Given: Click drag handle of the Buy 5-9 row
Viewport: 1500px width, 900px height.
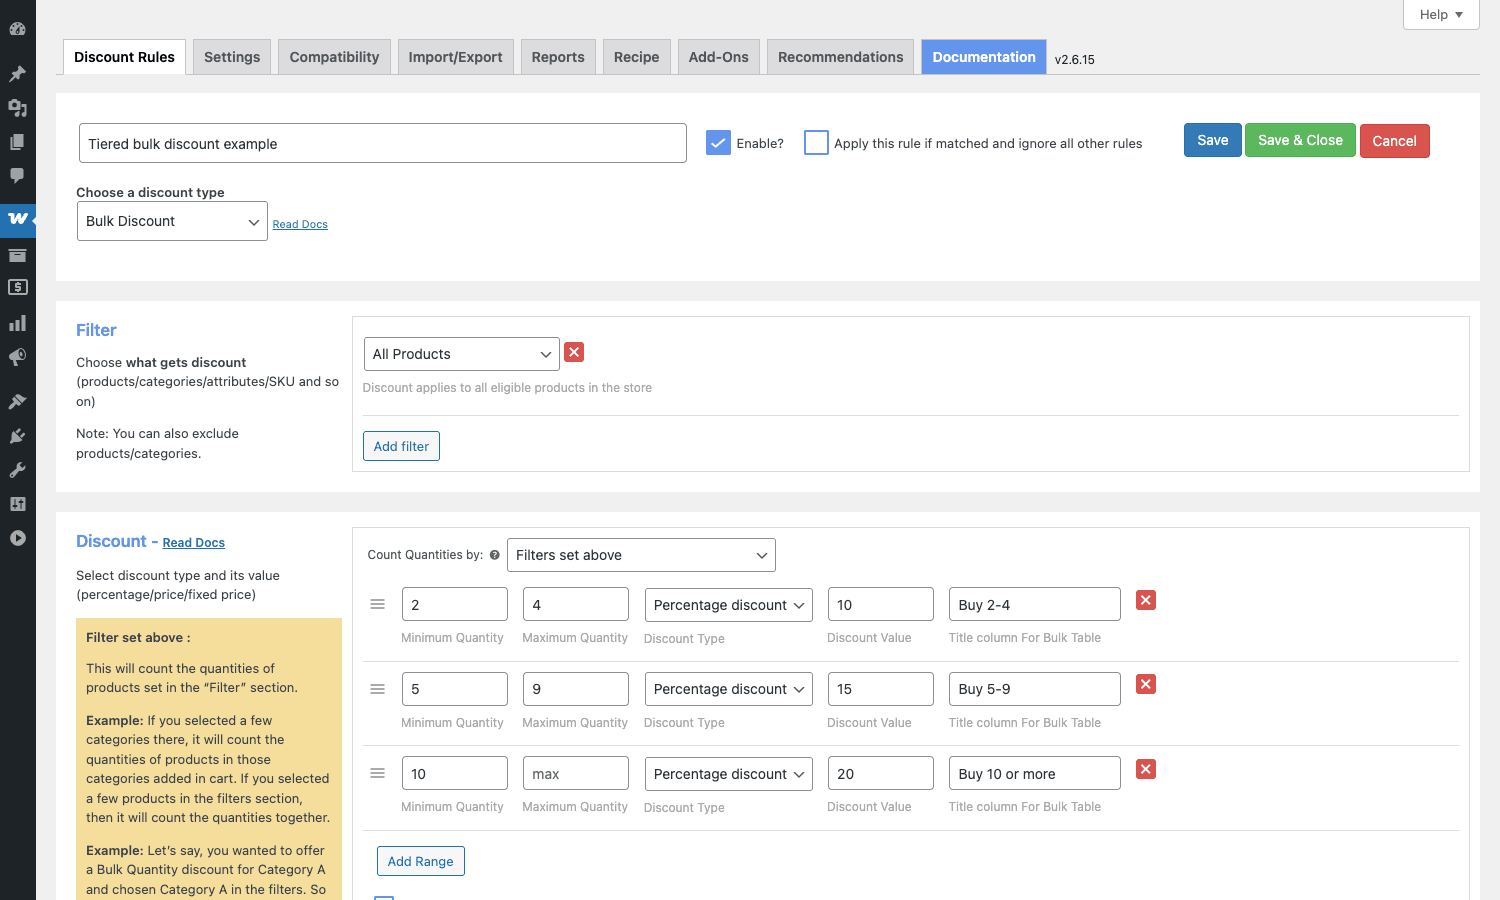Looking at the screenshot, I should pos(377,689).
